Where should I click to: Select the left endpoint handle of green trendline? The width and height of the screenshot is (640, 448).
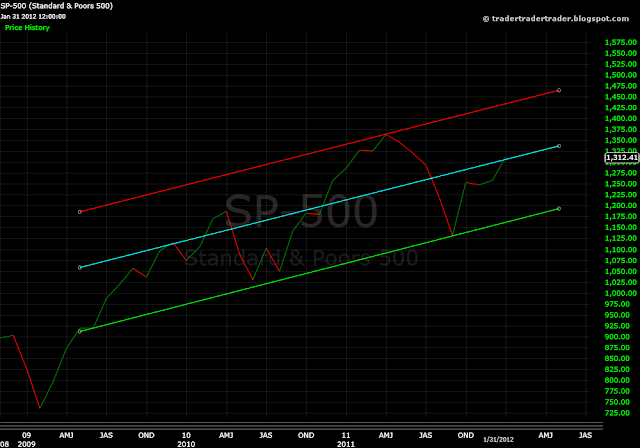pyautogui.click(x=80, y=331)
